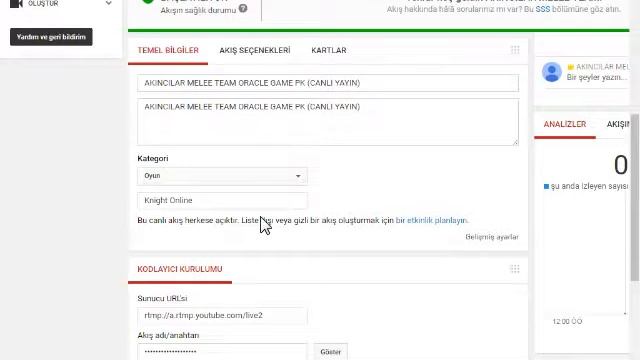Open Gelişmiş ayarlar link
The height and width of the screenshot is (360, 640).
coord(492,237)
